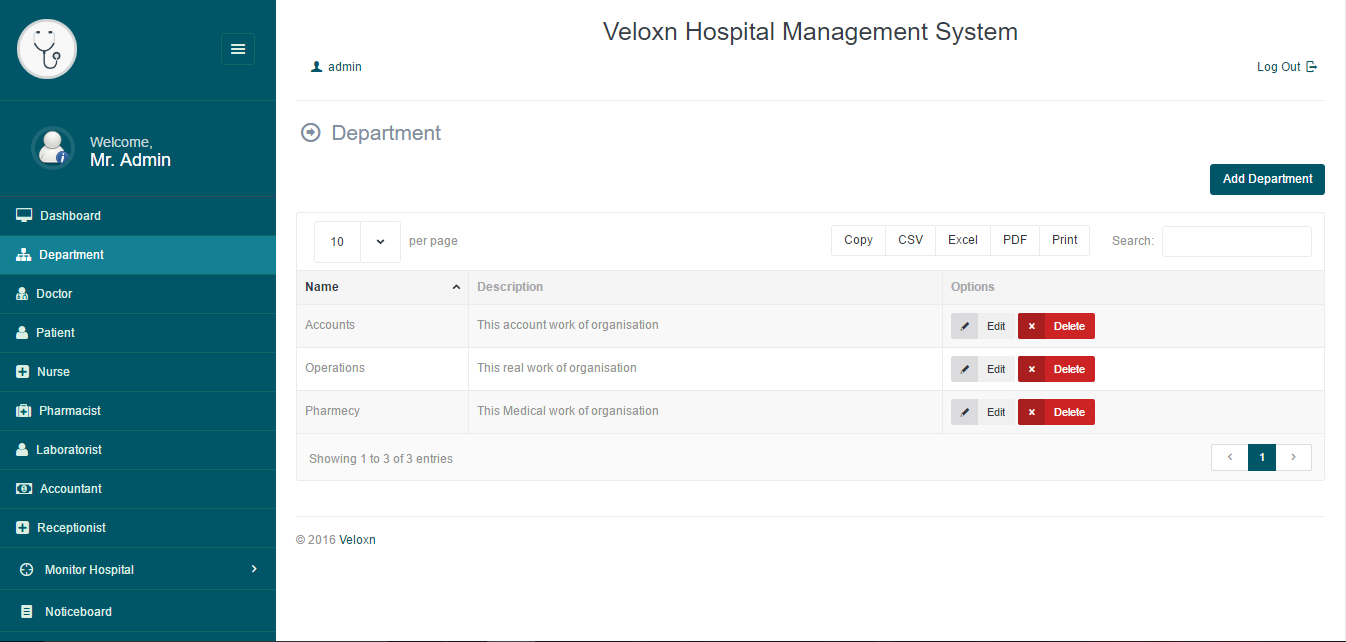The image size is (1346, 642).
Task: Click the Mr. Admin avatar icon
Action: click(x=52, y=148)
